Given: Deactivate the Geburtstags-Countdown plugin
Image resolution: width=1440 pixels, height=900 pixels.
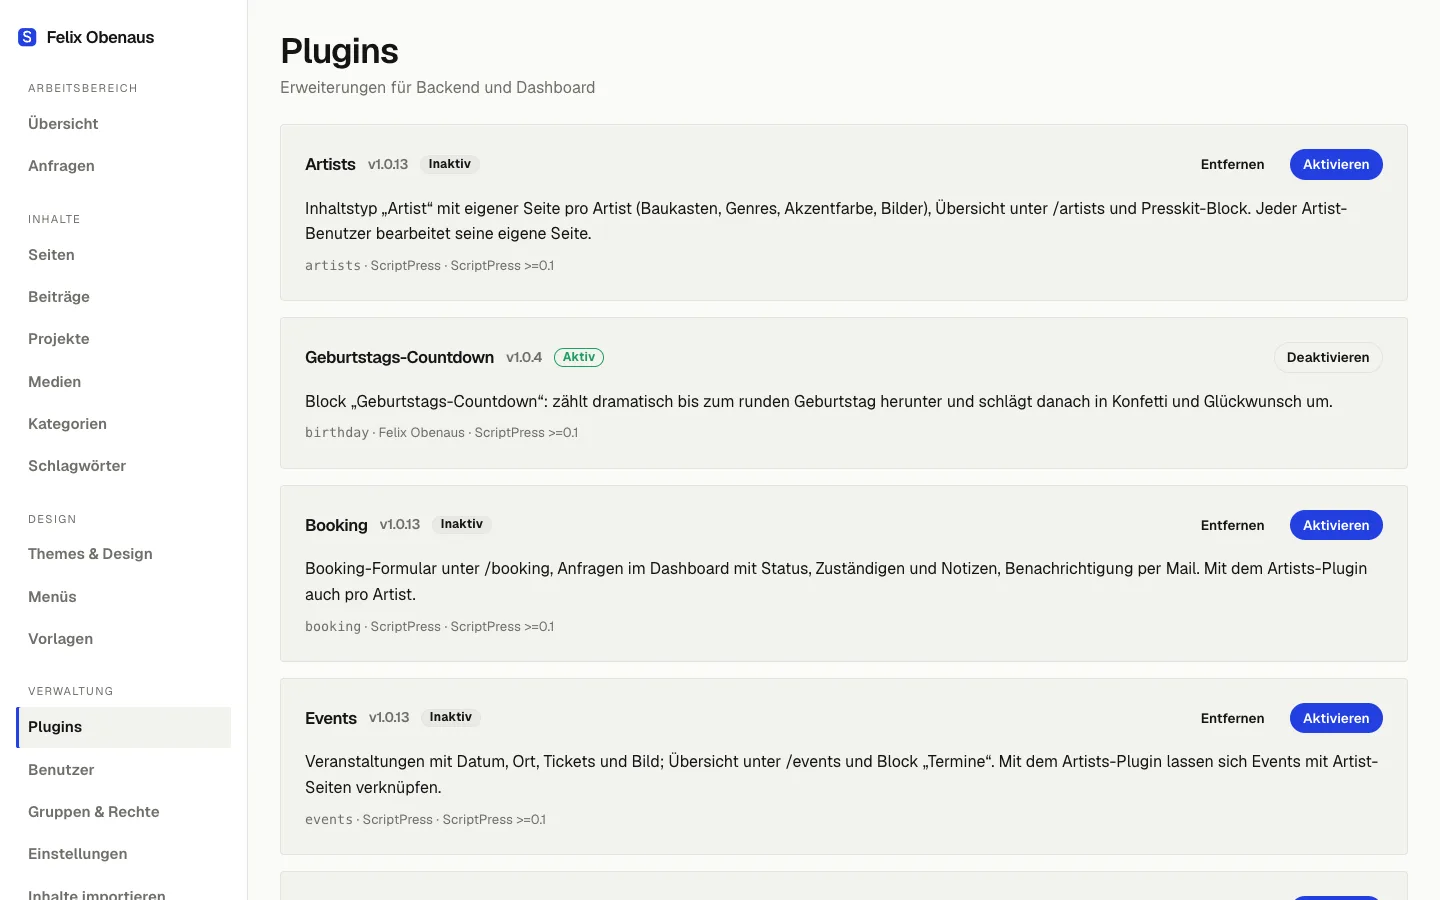Looking at the screenshot, I should [x=1328, y=357].
